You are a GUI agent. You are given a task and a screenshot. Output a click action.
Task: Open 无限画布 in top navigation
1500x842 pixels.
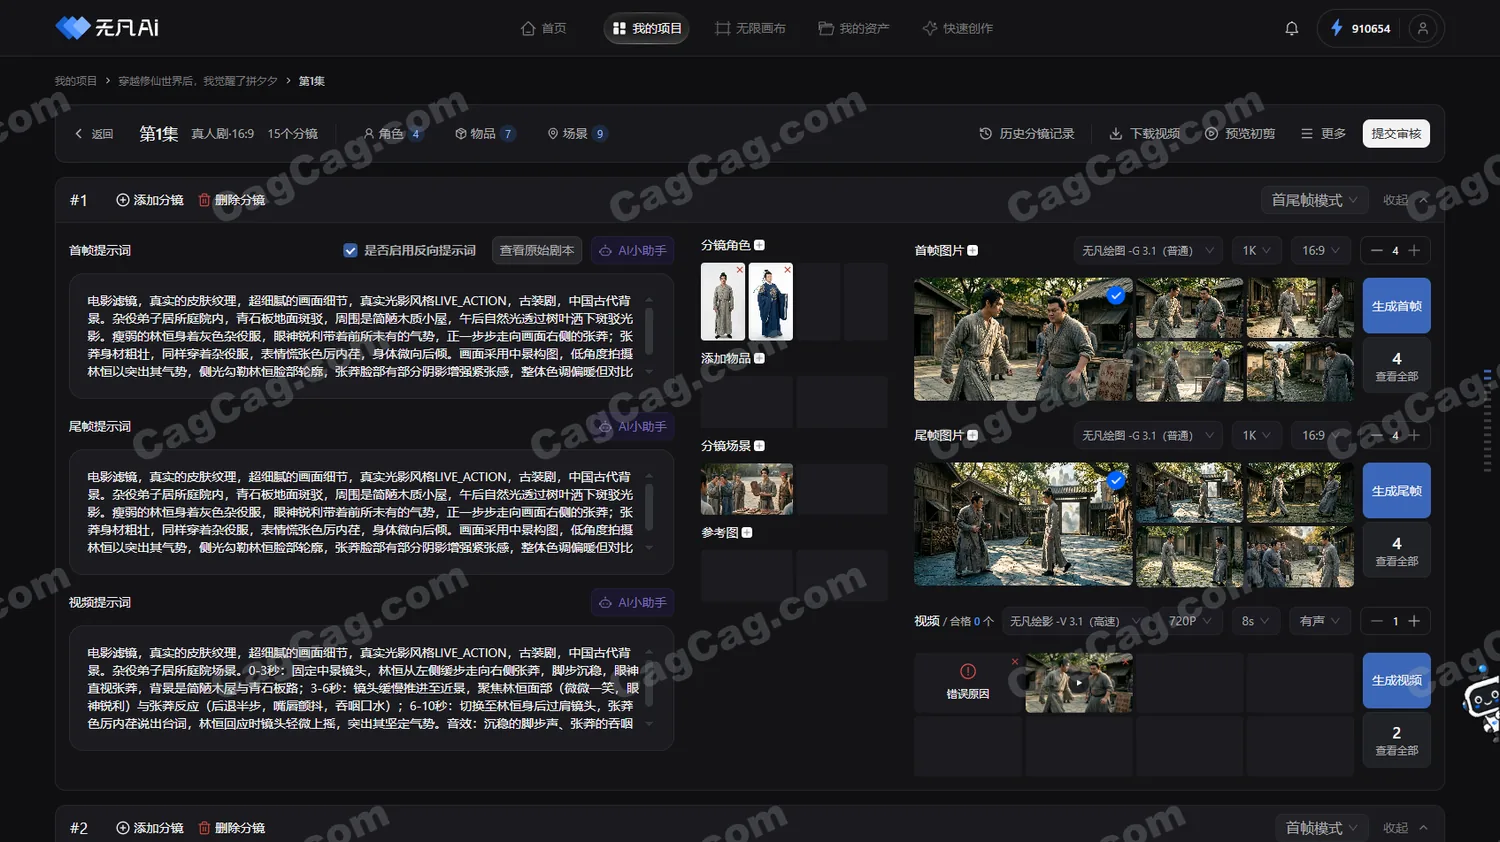[x=750, y=28]
